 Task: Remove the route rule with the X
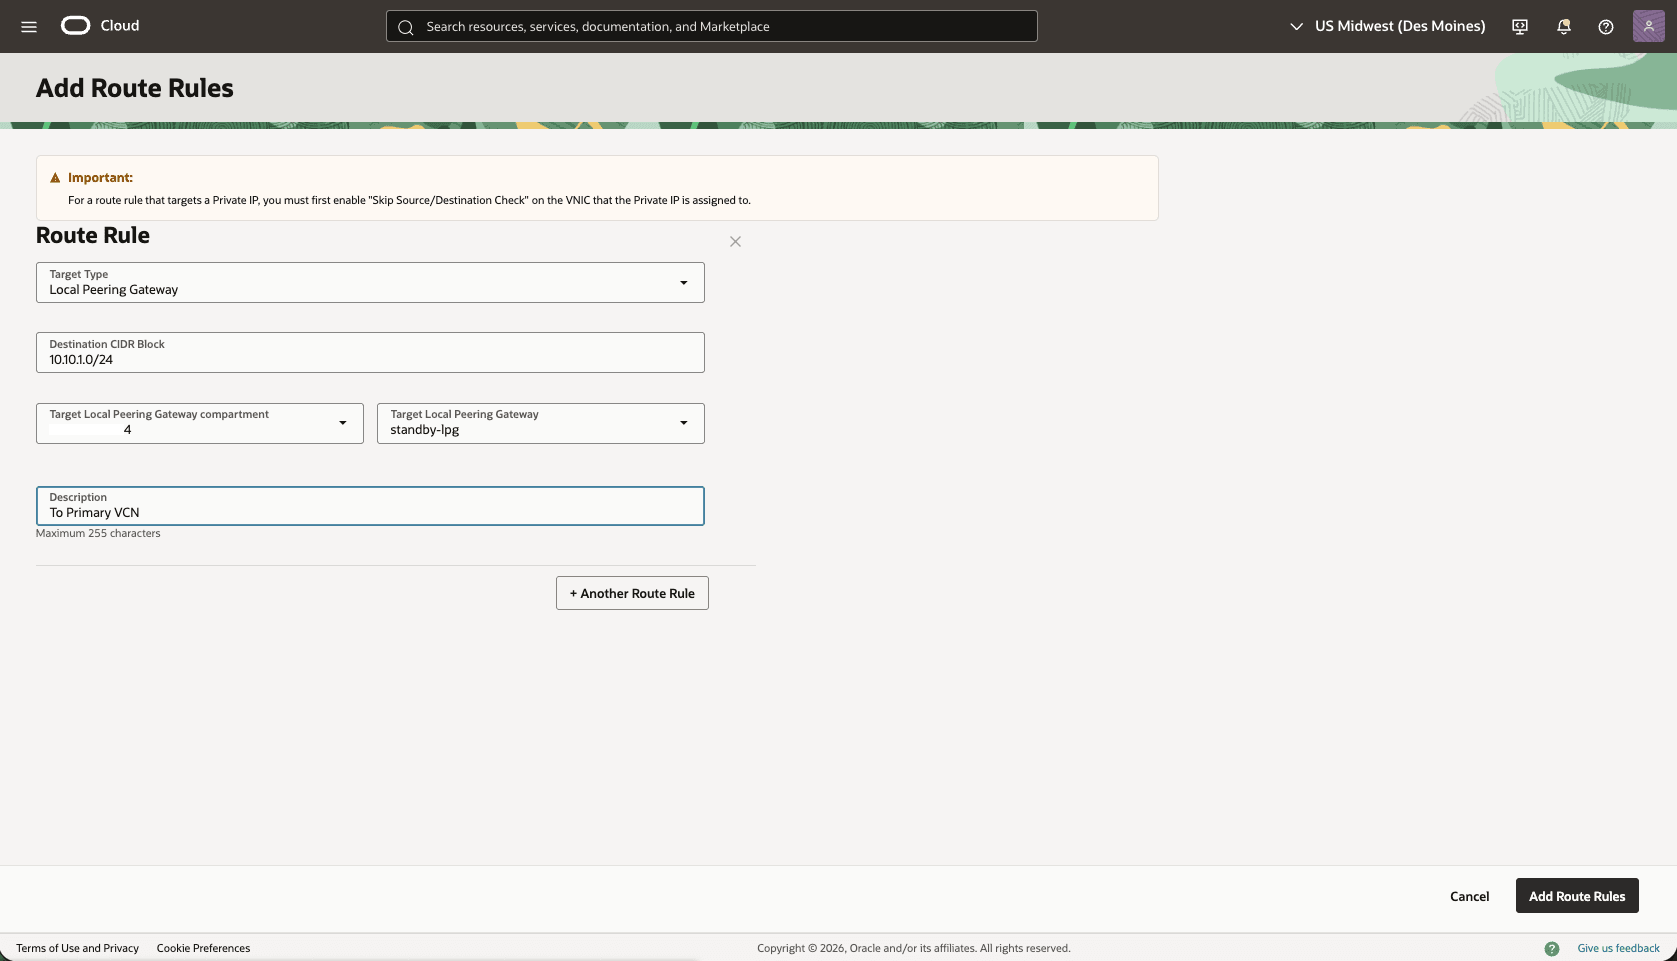[735, 241]
